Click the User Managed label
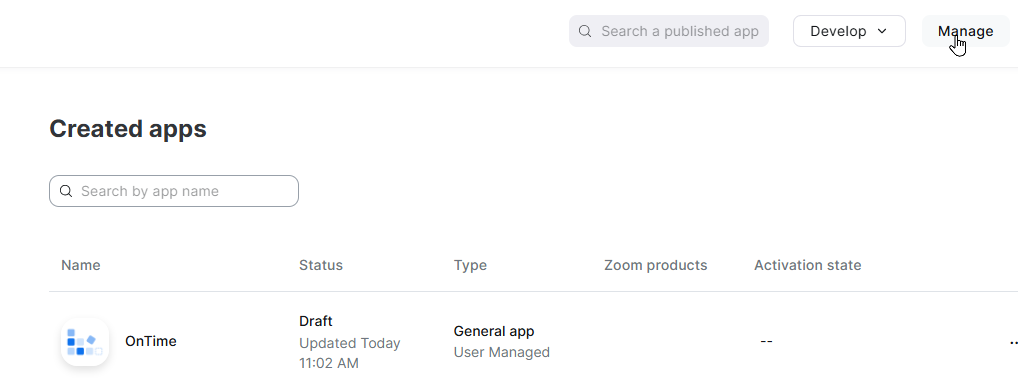The image size is (1018, 383). 502,352
